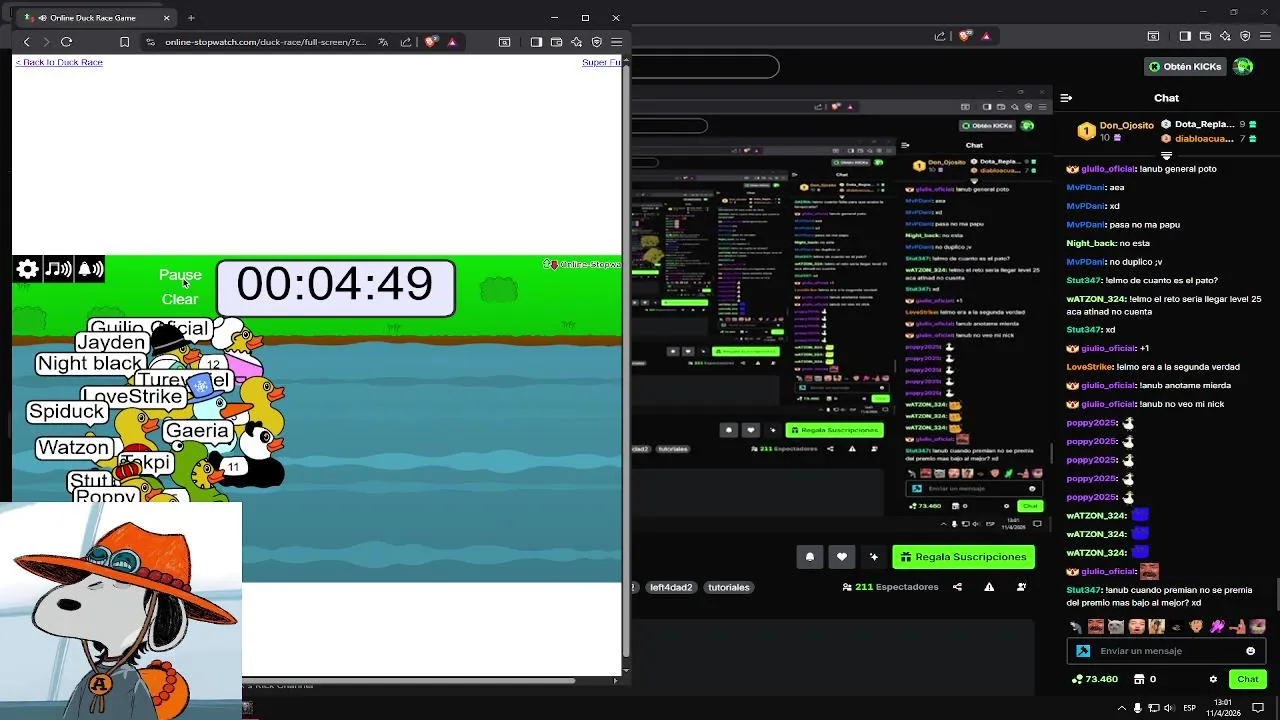Click the heart follow icon
The height and width of the screenshot is (720, 1280).
[x=842, y=557]
